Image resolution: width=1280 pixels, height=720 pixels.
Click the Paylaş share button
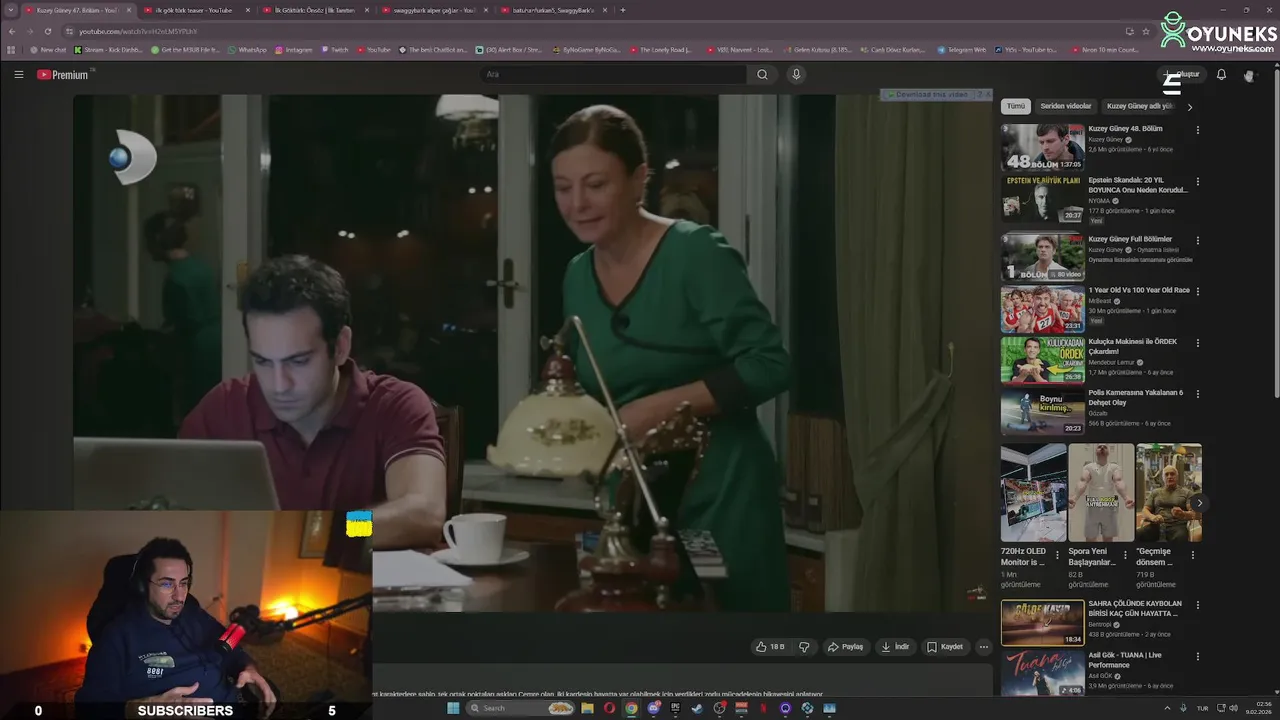[x=846, y=647]
